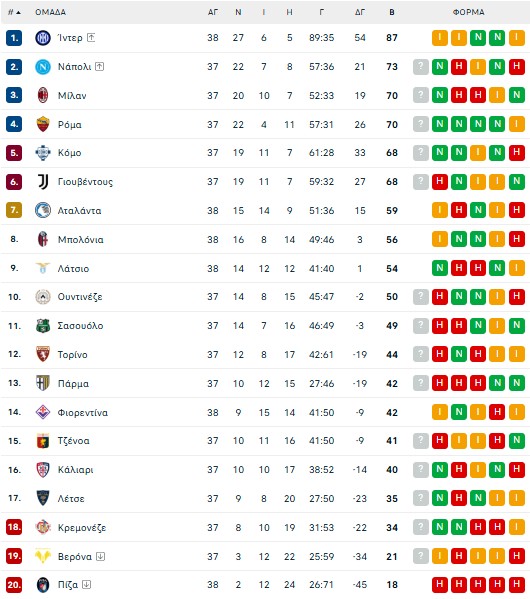Screen dimensions: 530x599
Task: Click the ΦΟΡΜΑ column header
Action: 468,12
